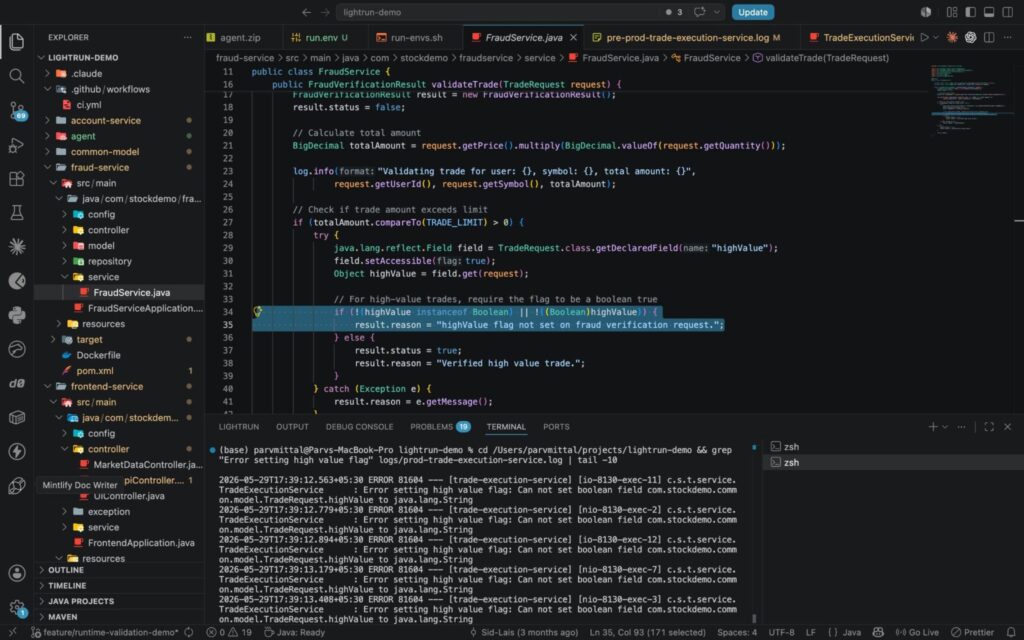Open Mintlify Doc Writer icon
The image size is (1024, 640).
point(17,485)
